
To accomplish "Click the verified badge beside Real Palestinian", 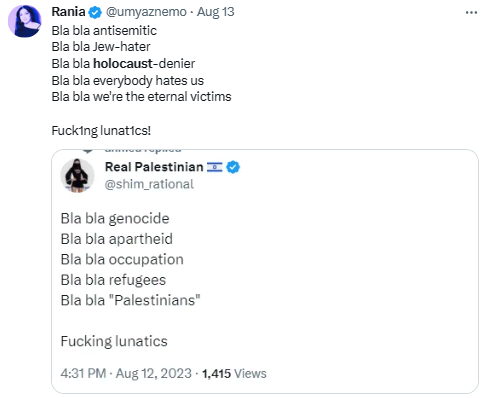I will [233, 167].
